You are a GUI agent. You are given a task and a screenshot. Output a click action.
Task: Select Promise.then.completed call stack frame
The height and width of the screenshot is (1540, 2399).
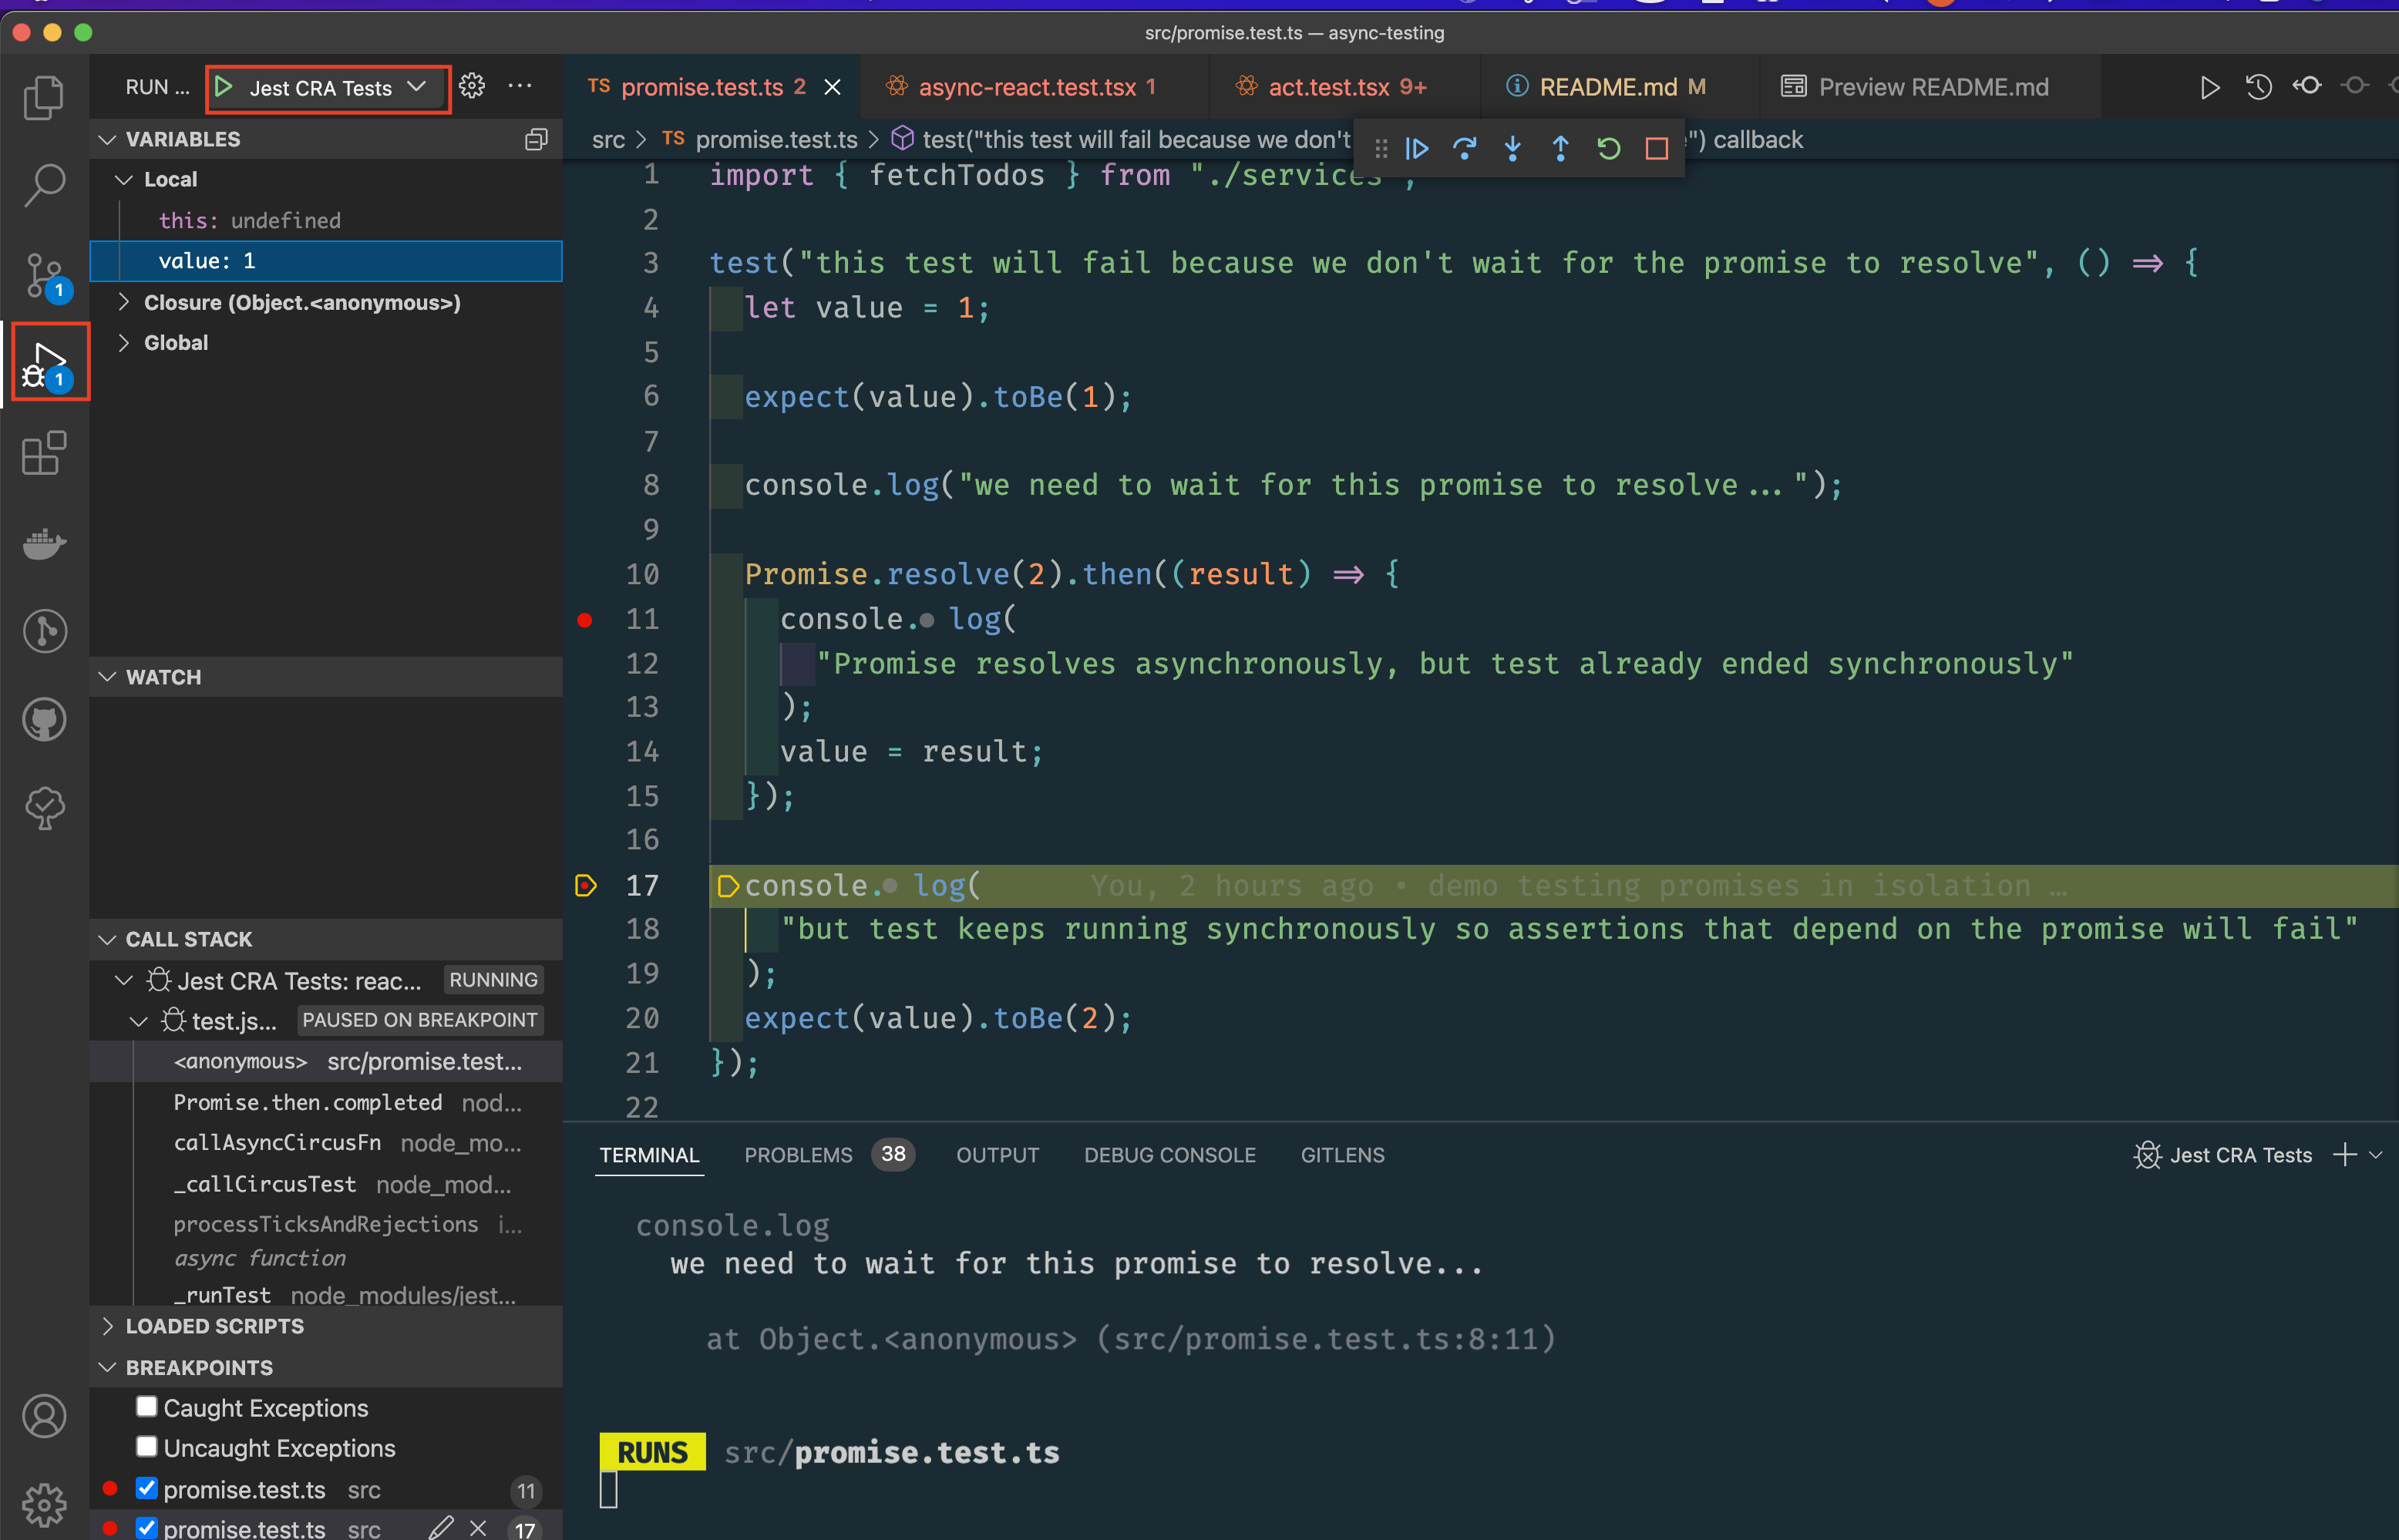point(307,1102)
